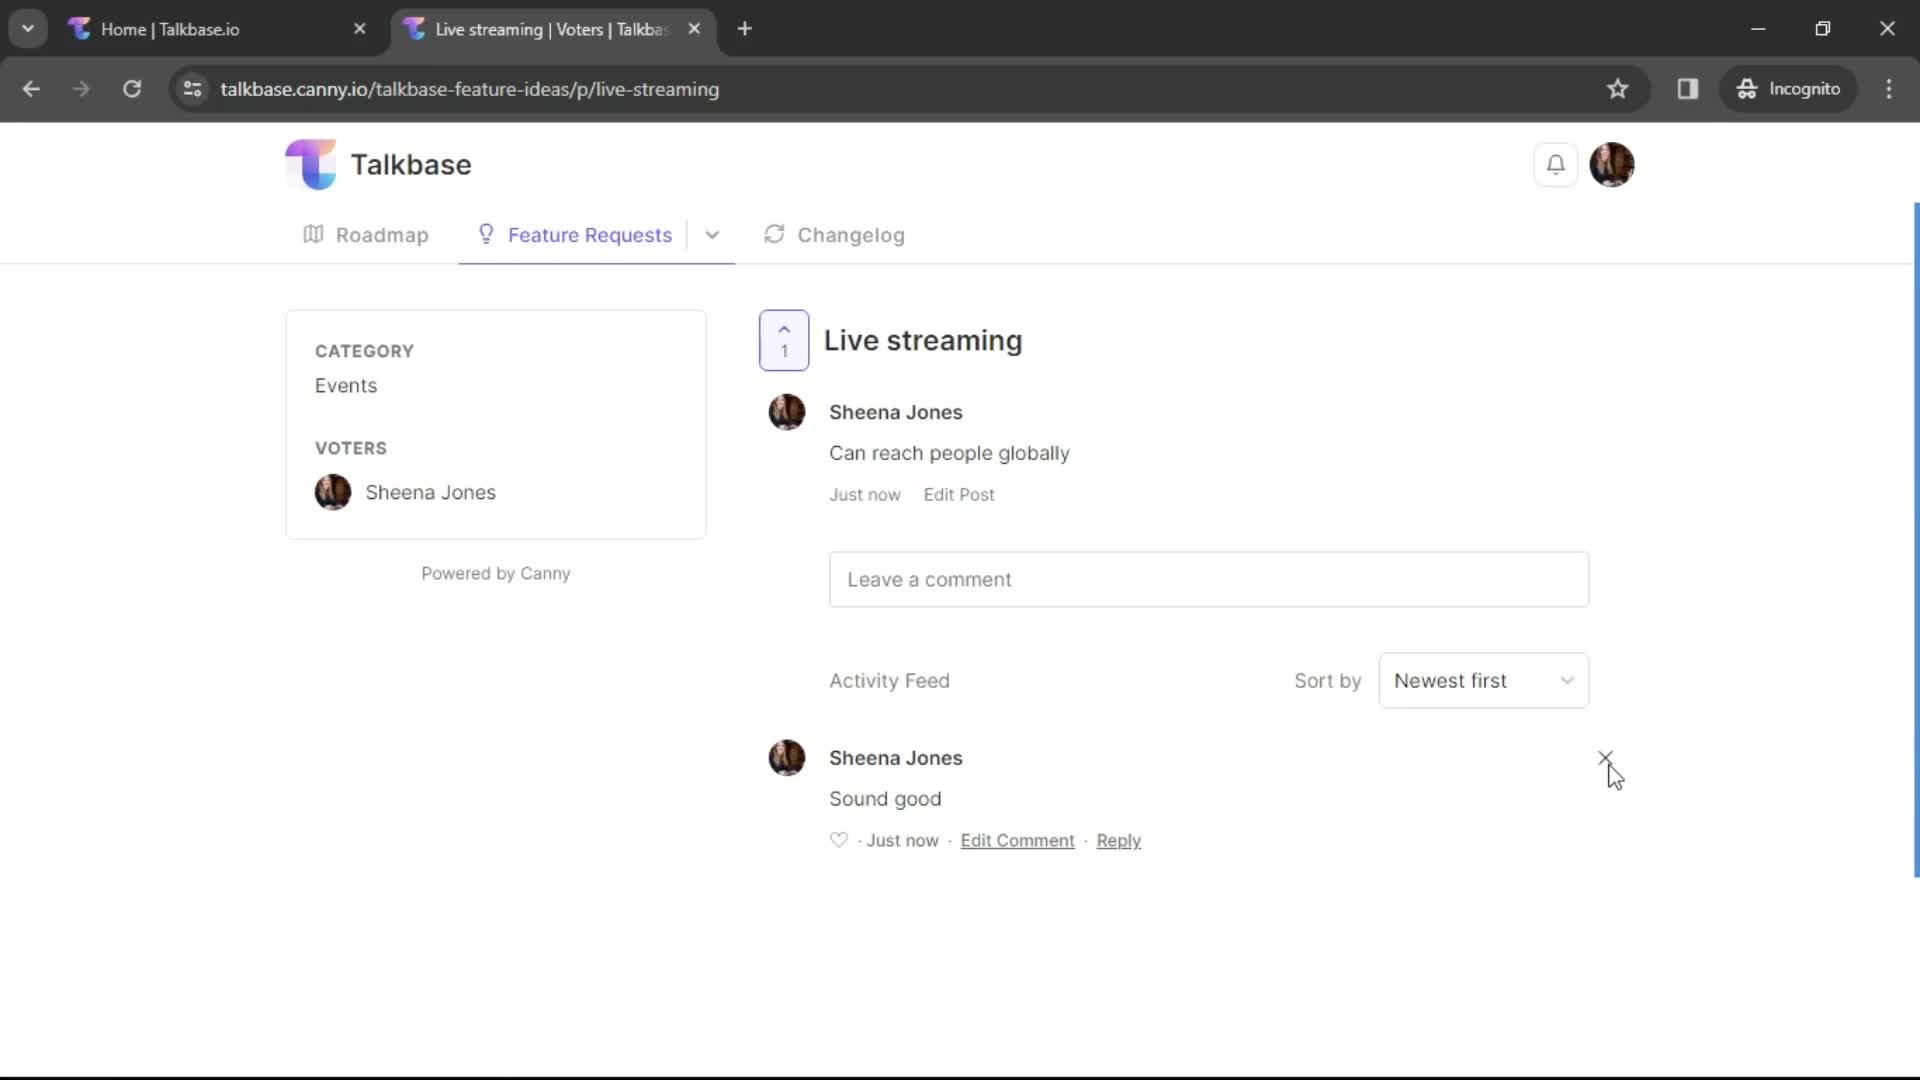Delete the 'Sound good' comment with X
1920x1080 pixels.
pyautogui.click(x=1605, y=758)
